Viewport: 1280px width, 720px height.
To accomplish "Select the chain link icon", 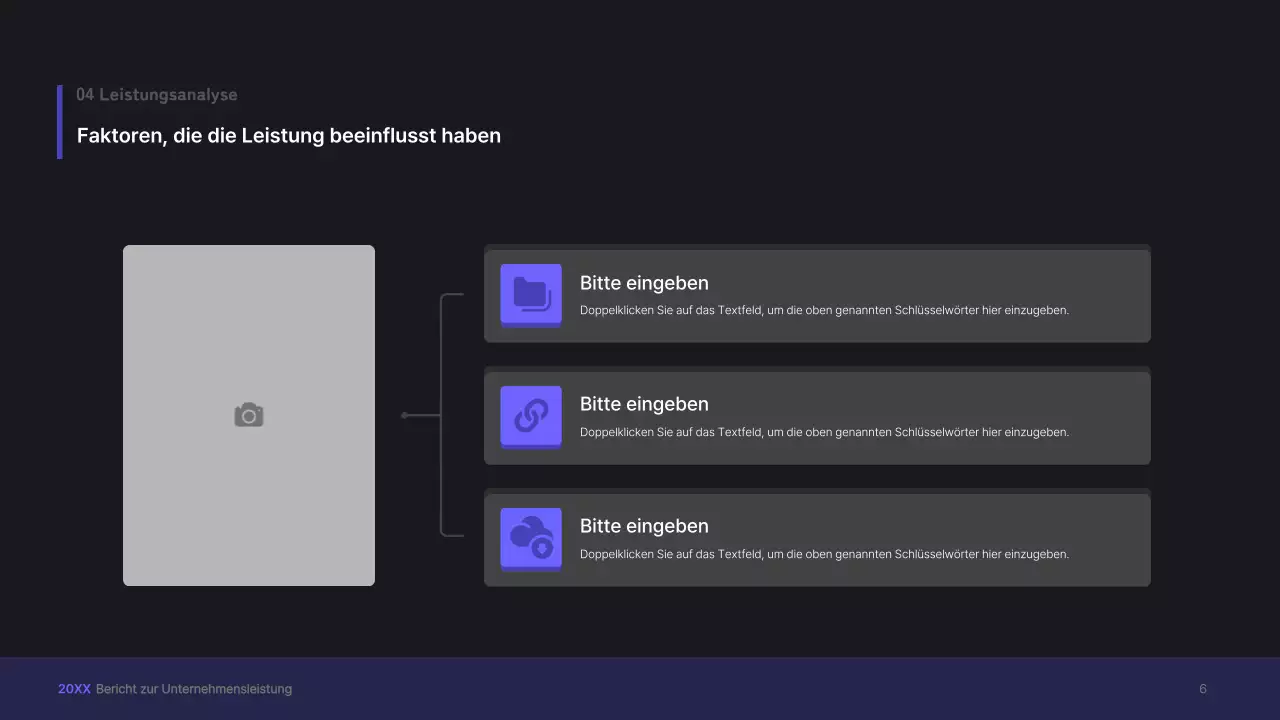I will (531, 415).
